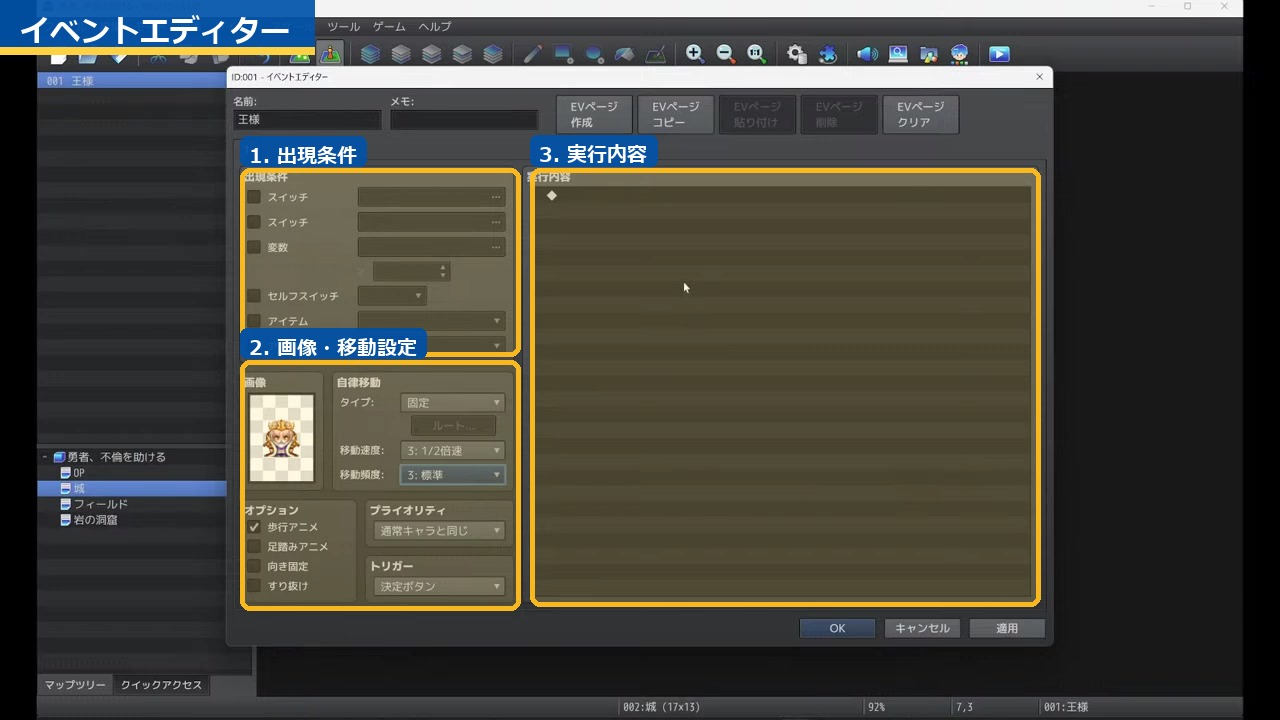Click the 名前 field containing 王様
This screenshot has width=1280, height=720.
click(307, 120)
